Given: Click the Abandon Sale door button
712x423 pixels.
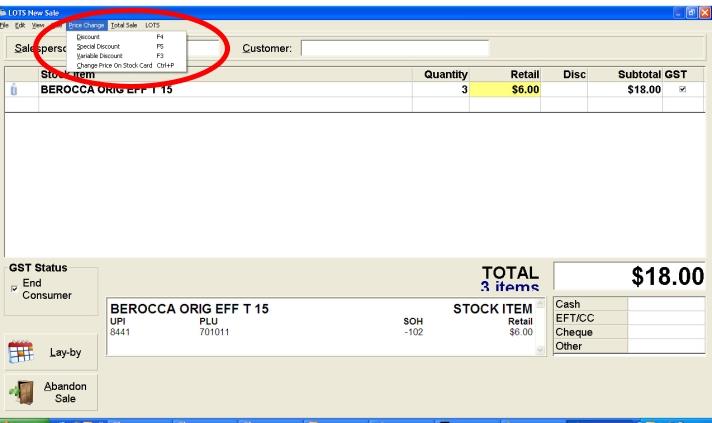Looking at the screenshot, I should [x=49, y=392].
